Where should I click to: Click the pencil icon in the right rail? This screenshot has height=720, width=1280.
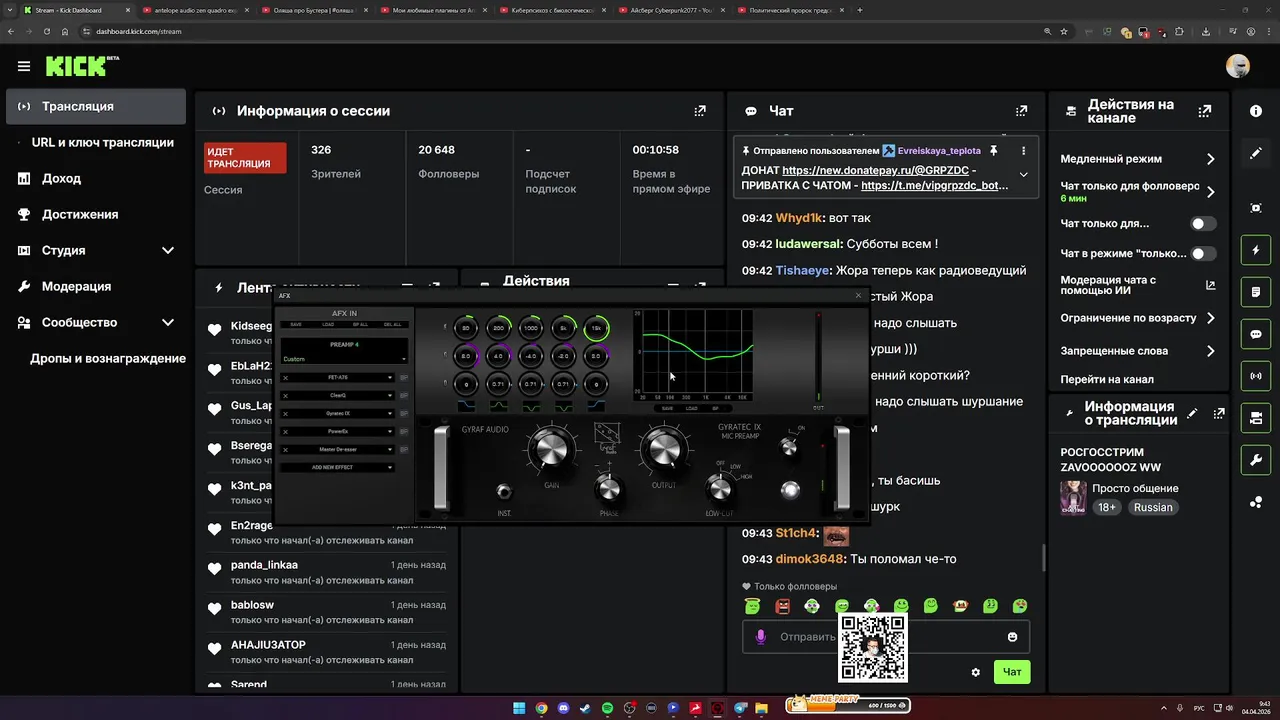click(x=1256, y=153)
